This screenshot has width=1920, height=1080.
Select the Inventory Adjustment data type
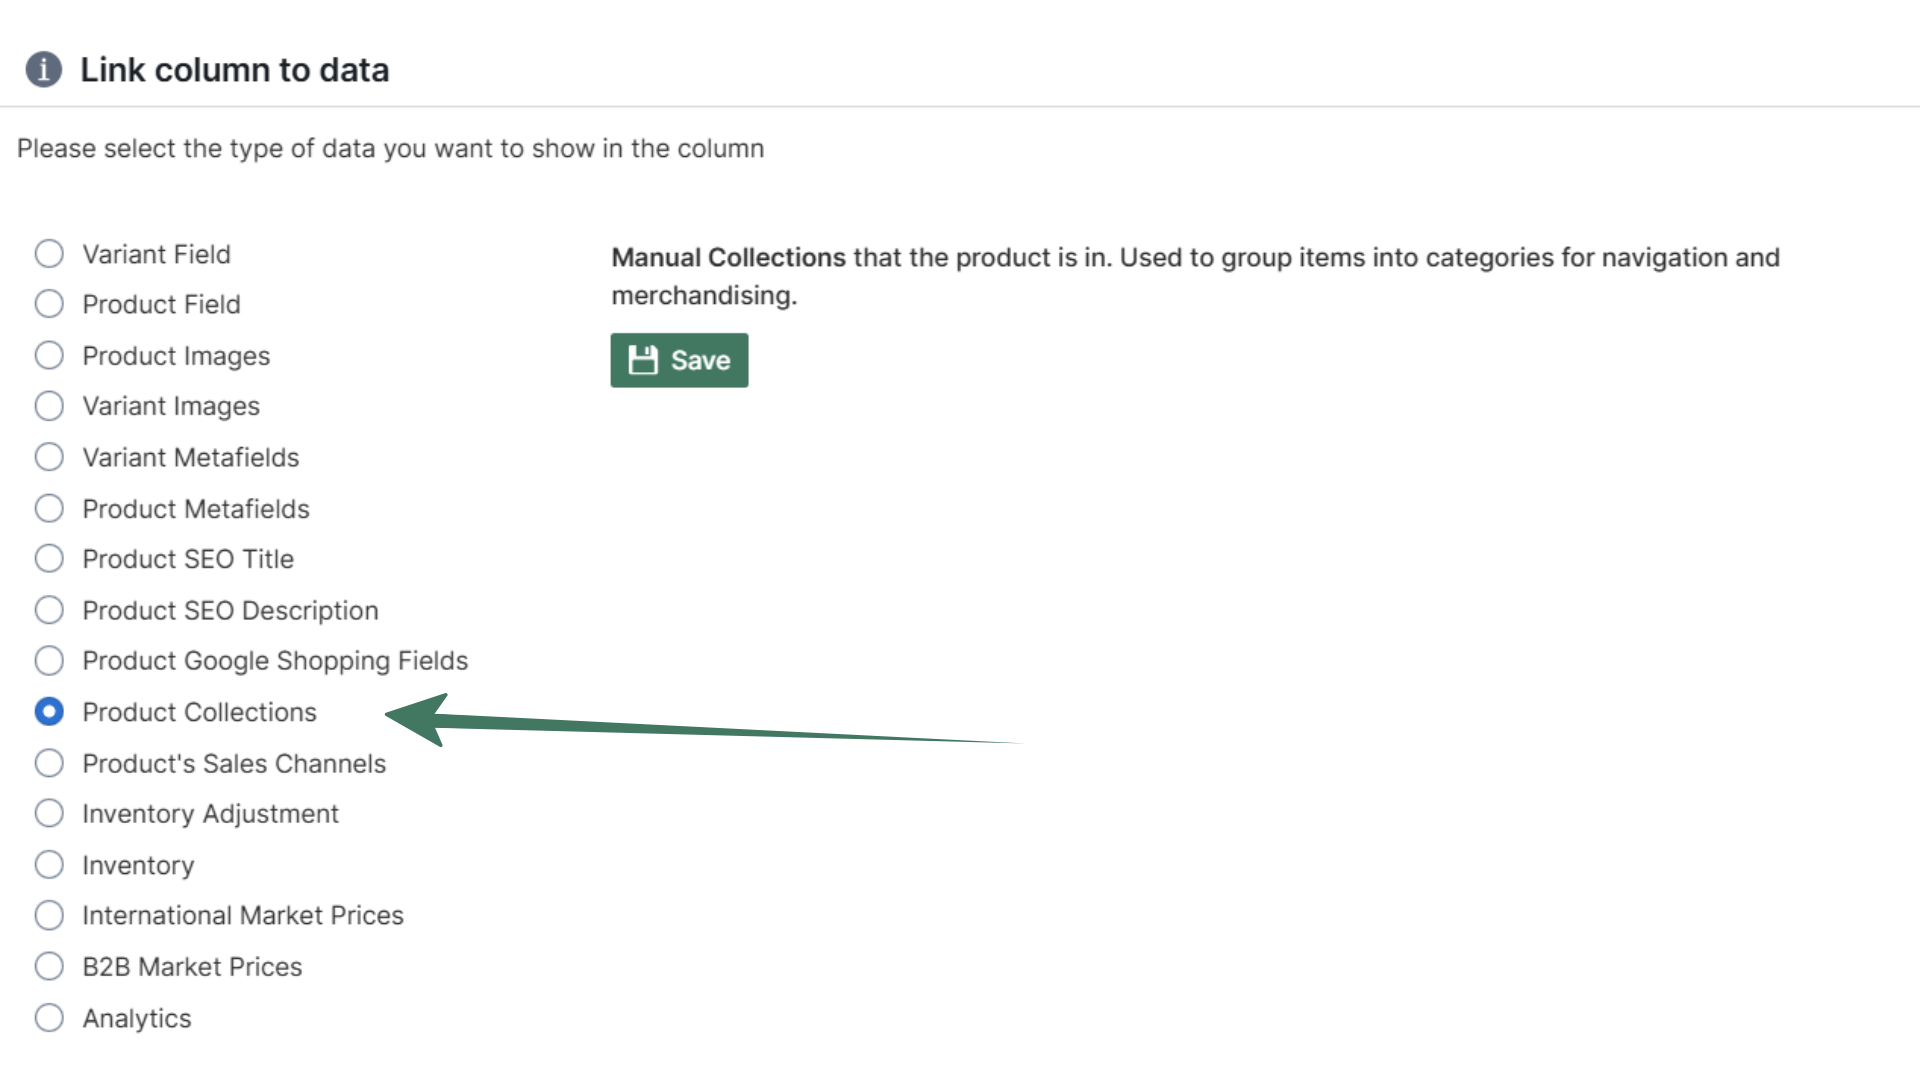(49, 813)
